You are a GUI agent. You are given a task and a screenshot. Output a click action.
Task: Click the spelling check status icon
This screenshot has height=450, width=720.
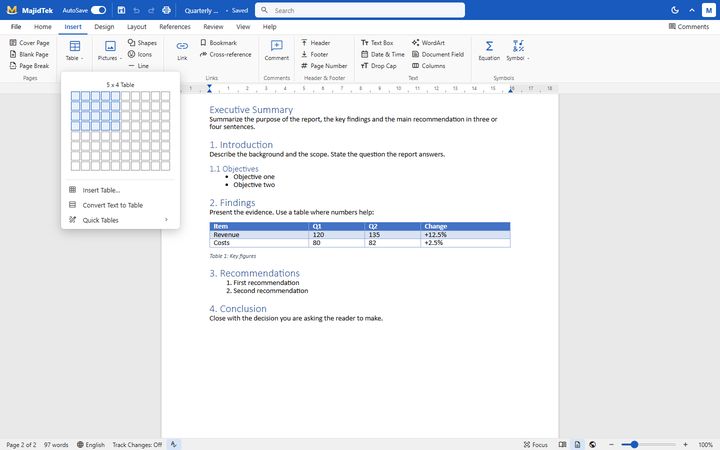click(174, 444)
